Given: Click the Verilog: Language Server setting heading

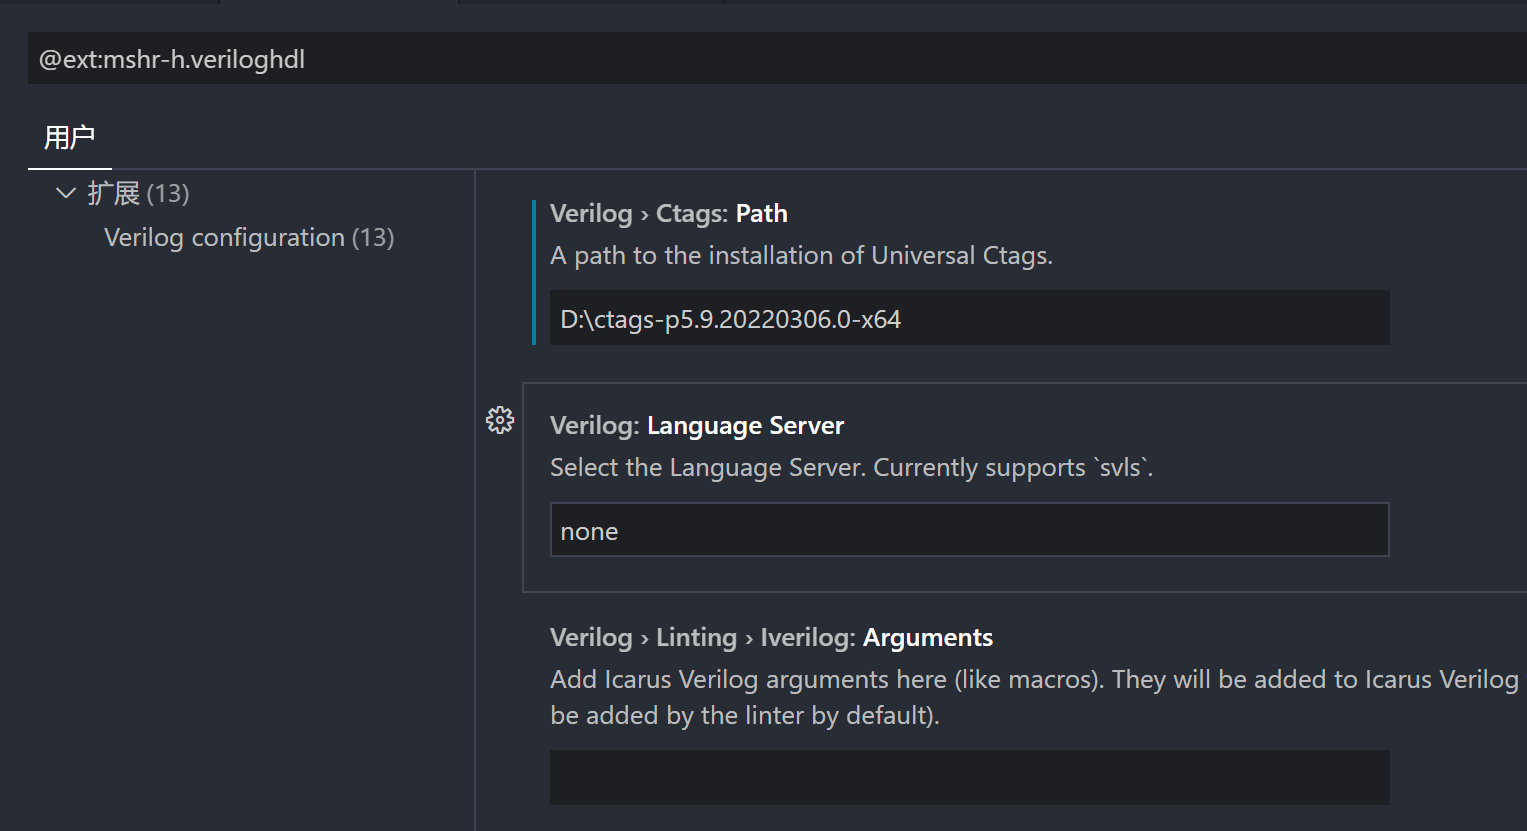Looking at the screenshot, I should [696, 424].
